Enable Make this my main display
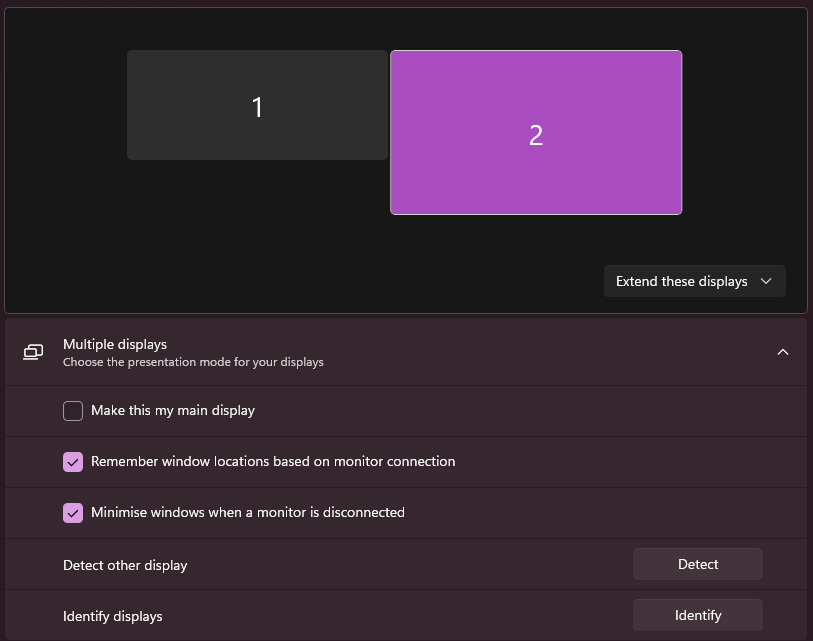813x641 pixels. point(73,411)
